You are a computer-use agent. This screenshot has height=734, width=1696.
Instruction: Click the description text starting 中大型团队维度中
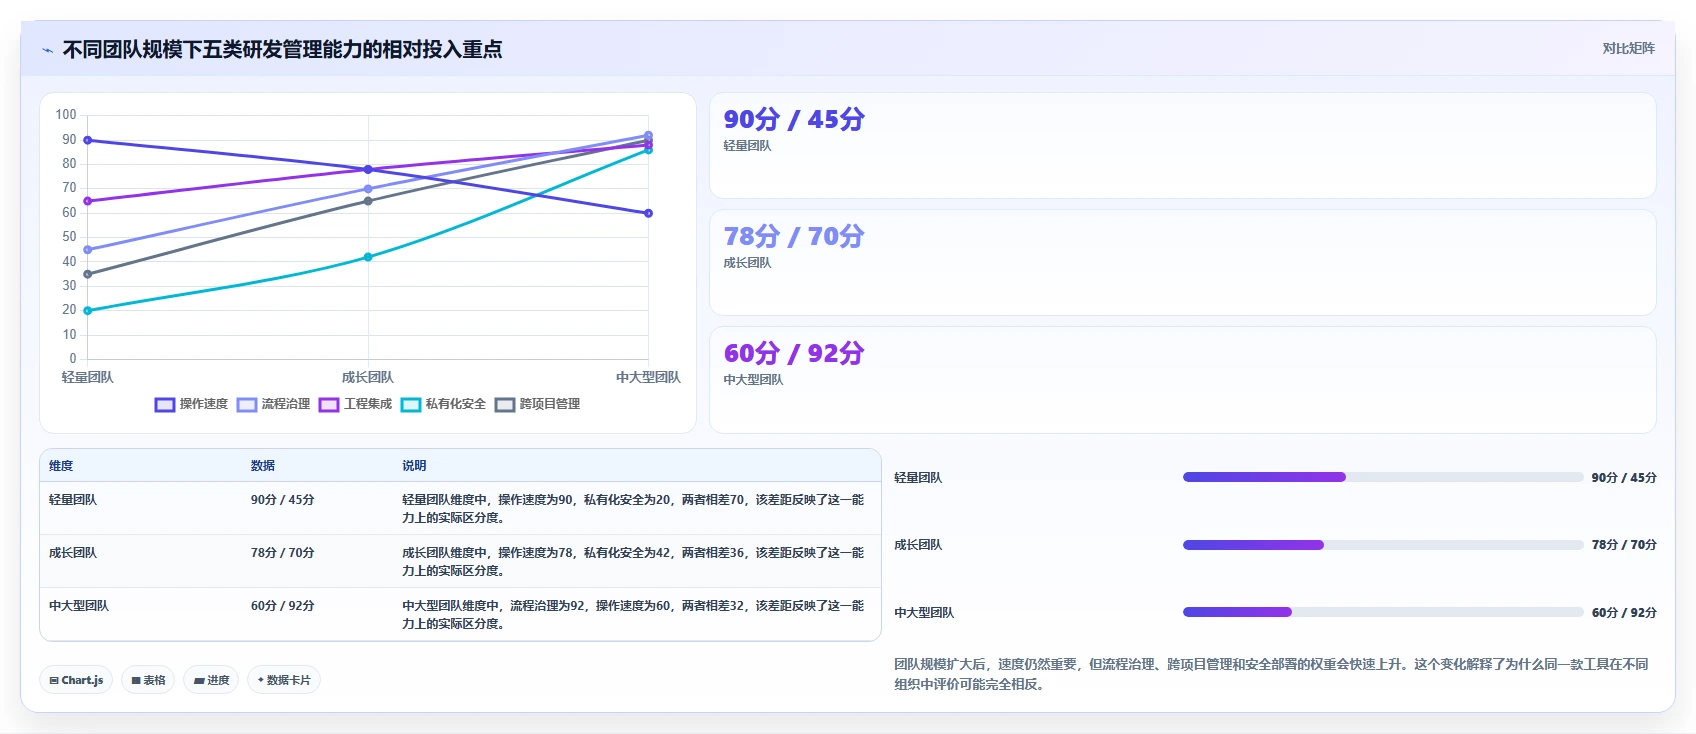[x=633, y=614]
